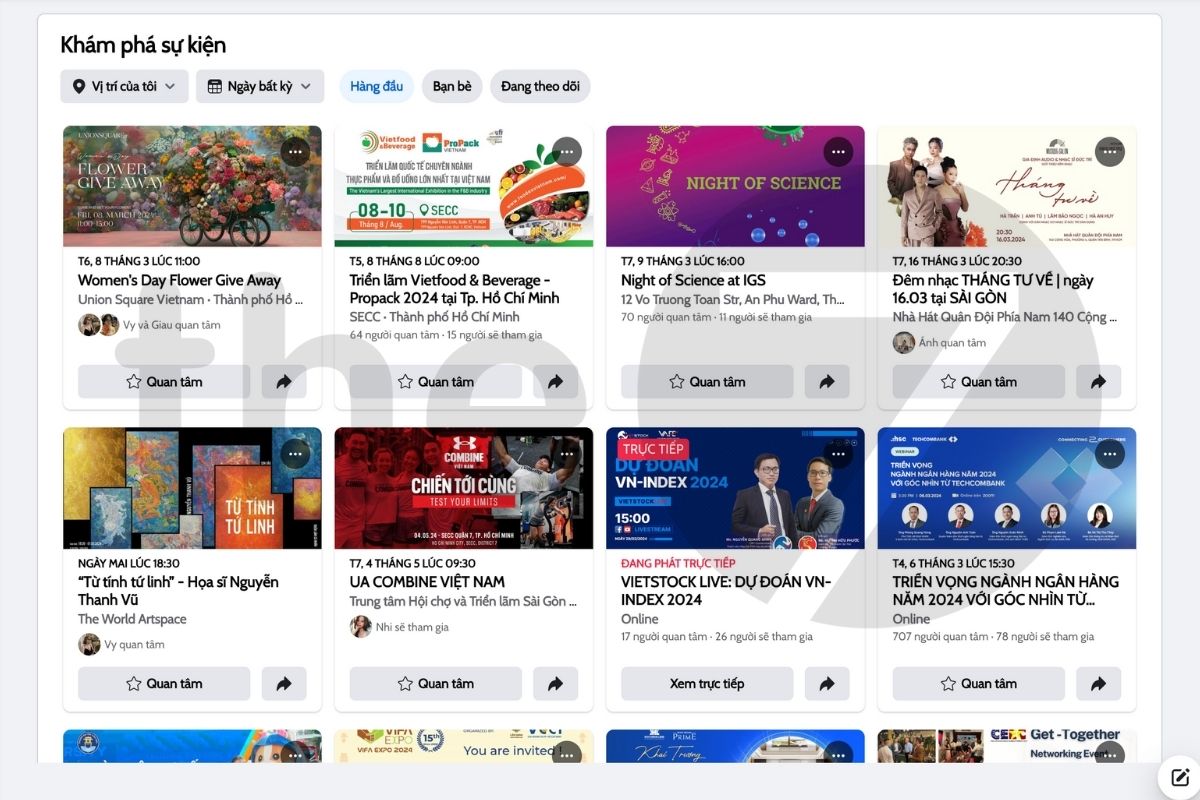Image resolution: width=1200 pixels, height=800 pixels.
Task: Click Xem trực tiếp for VIETSTOCK LIVE
Action: 707,683
